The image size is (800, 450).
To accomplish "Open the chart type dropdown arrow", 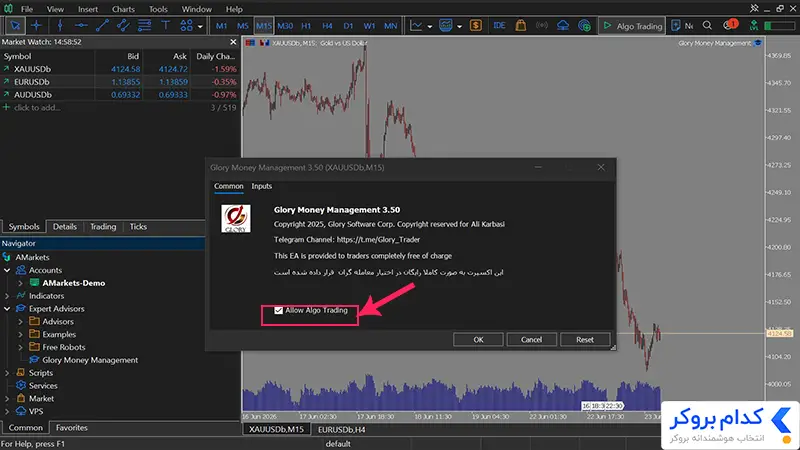I will (x=430, y=26).
